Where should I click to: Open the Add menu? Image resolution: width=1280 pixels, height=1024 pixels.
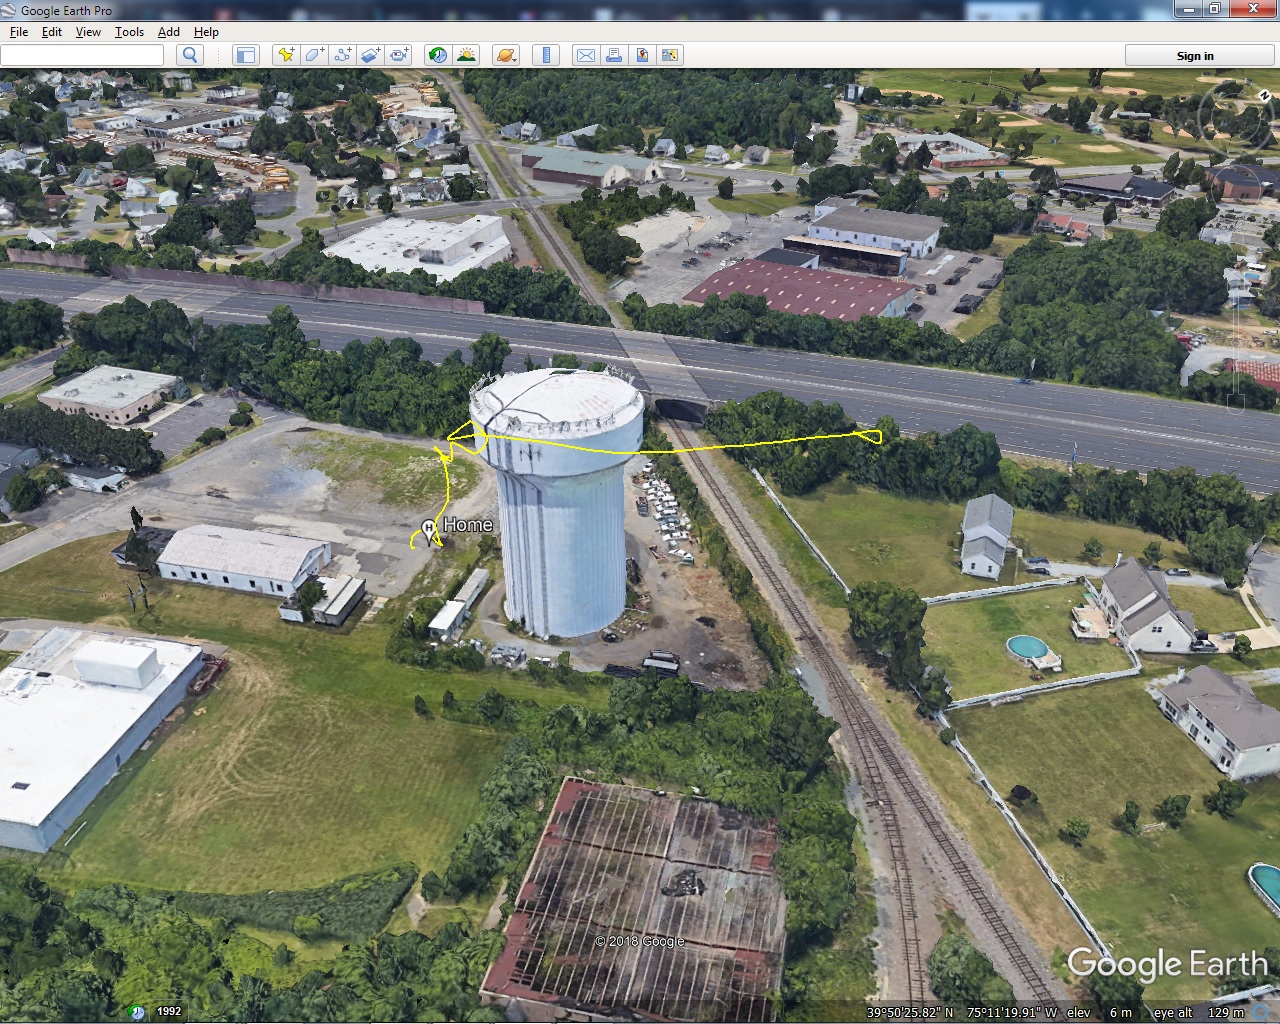coord(169,31)
